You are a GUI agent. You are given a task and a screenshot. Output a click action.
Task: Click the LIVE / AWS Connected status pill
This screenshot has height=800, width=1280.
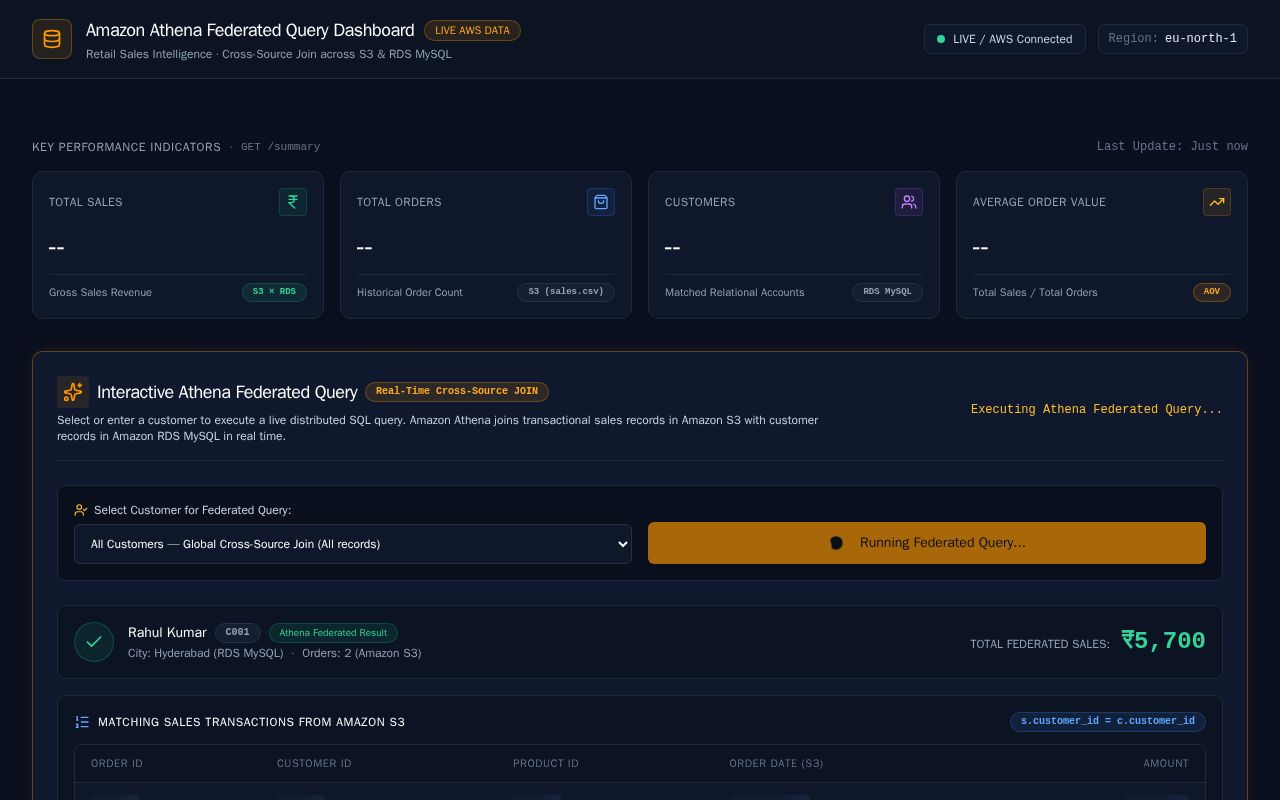pos(1005,39)
